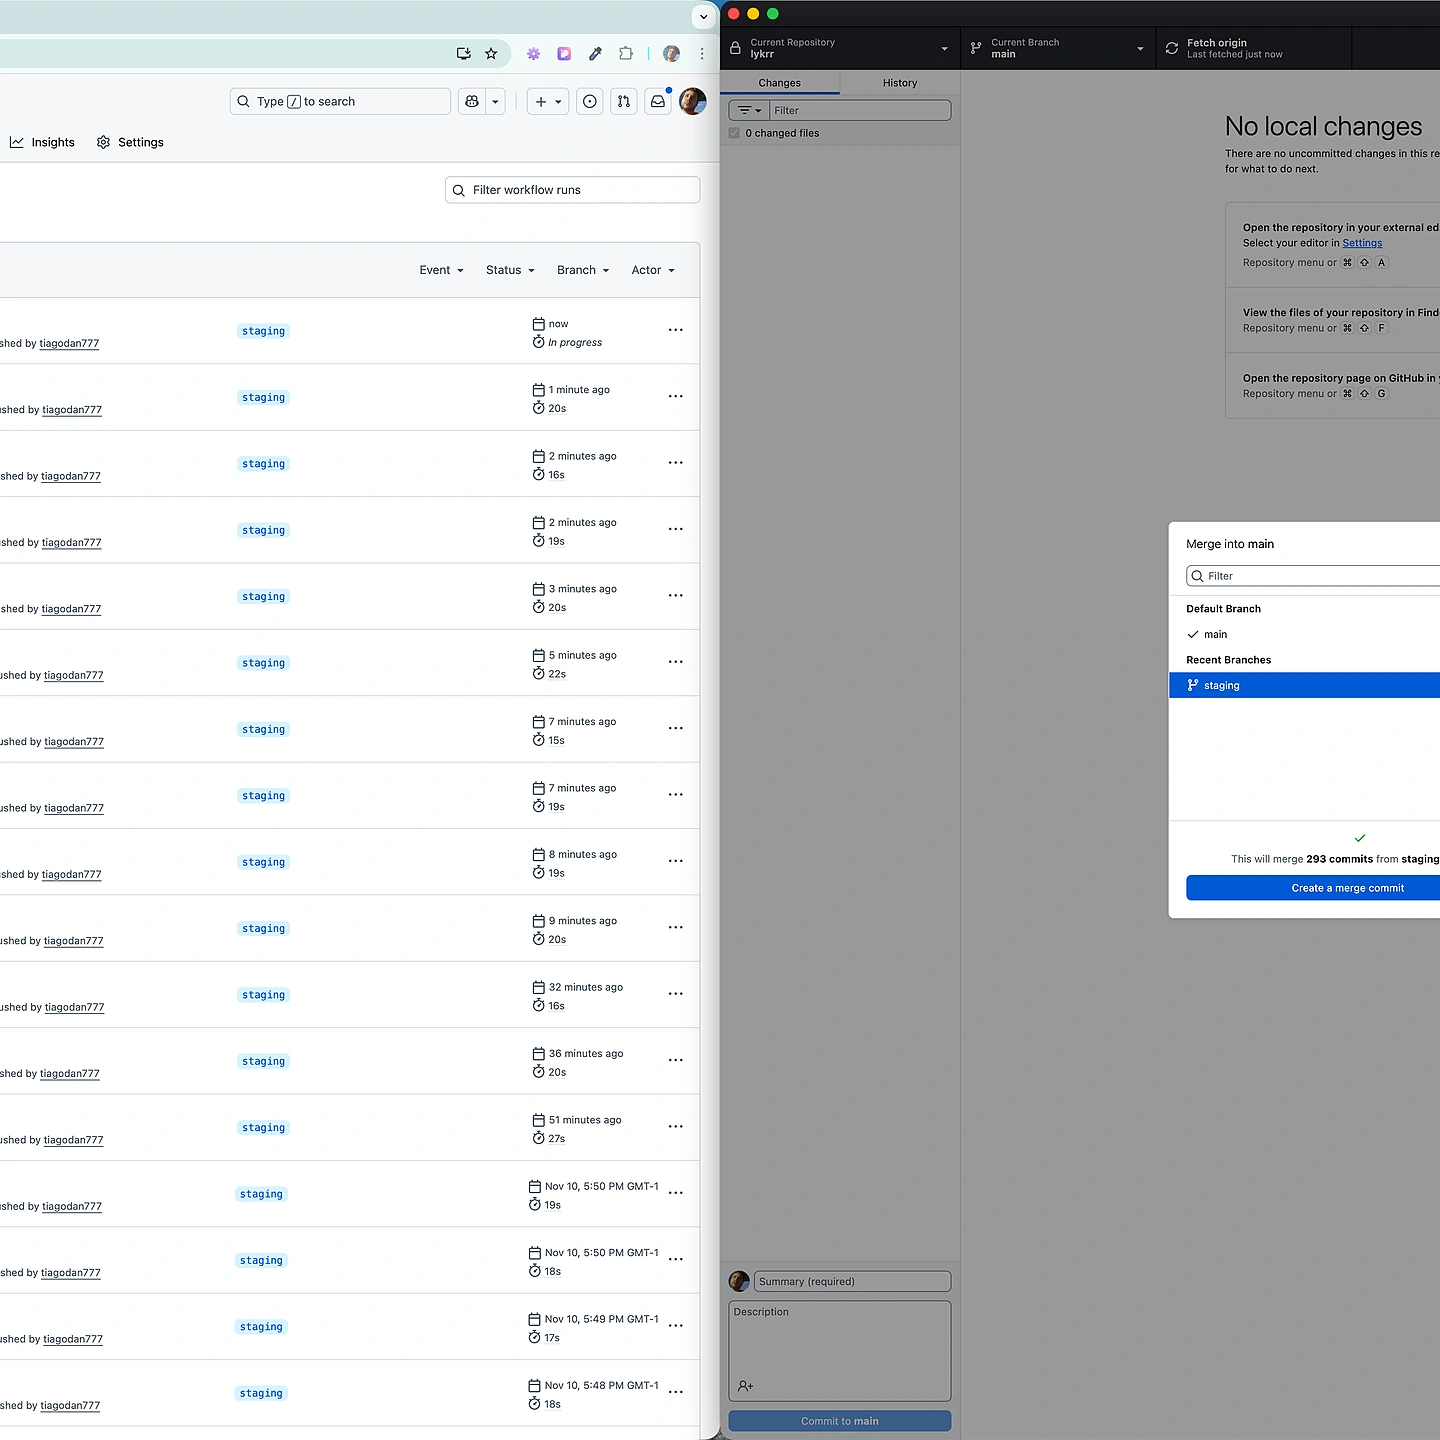The width and height of the screenshot is (1440, 1440).
Task: Open the browser extensions puzzle icon
Action: (626, 54)
